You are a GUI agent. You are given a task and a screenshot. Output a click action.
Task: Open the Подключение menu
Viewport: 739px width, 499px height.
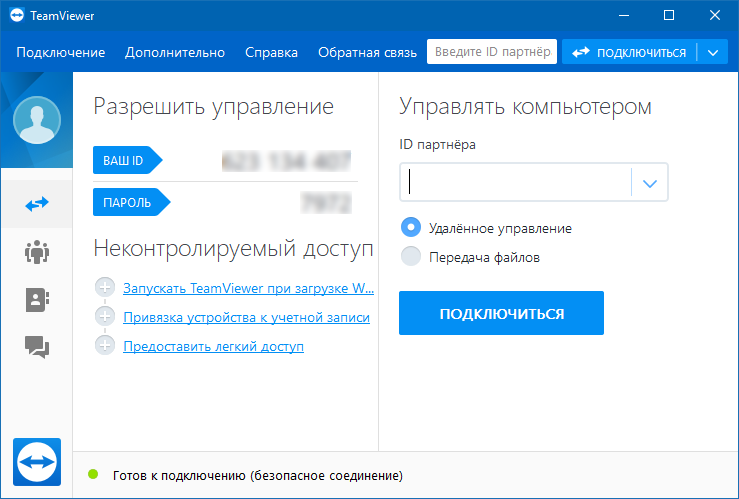pyautogui.click(x=60, y=52)
